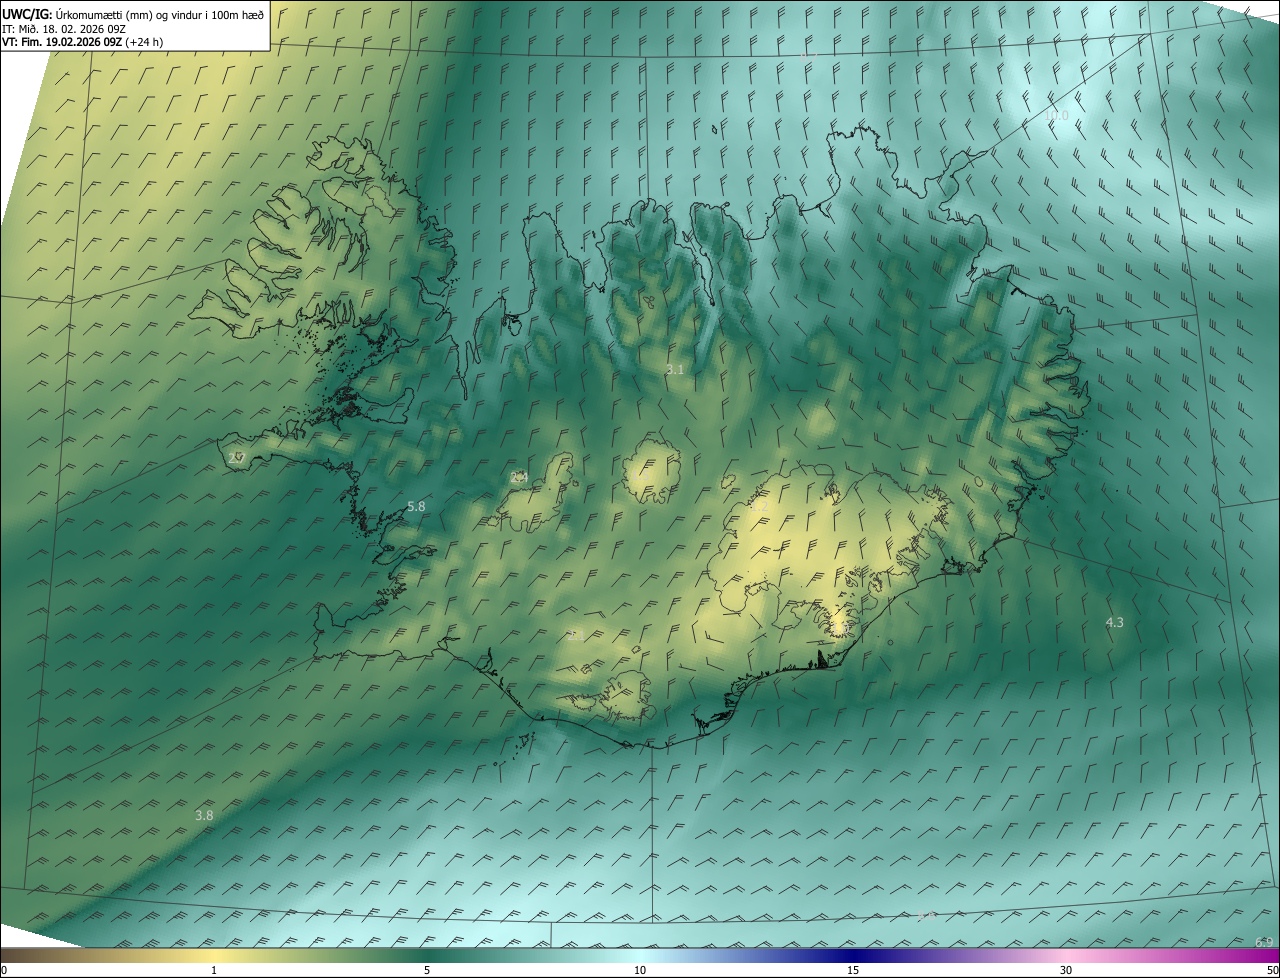Click the 4.3 value off the southeast coast
Viewport: 1280px width, 978px height.
1114,623
